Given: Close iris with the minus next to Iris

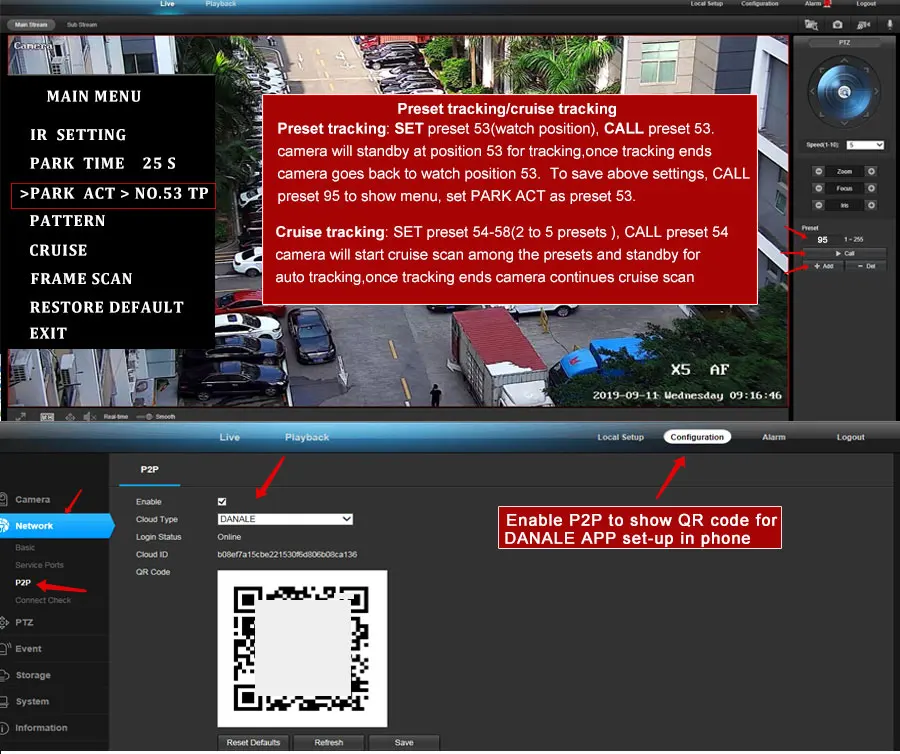Looking at the screenshot, I should pyautogui.click(x=819, y=205).
